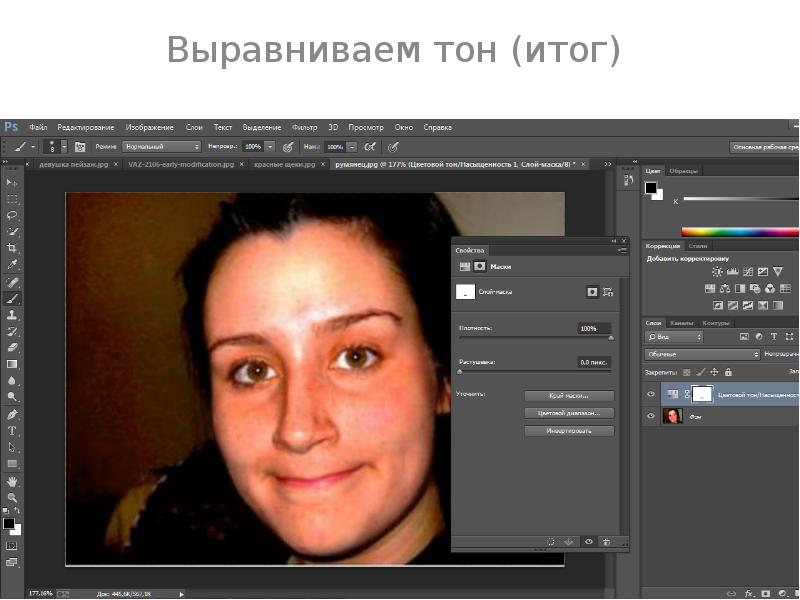Open the Фильтр menu
Screen dimensions: 800x600
tap(305, 127)
